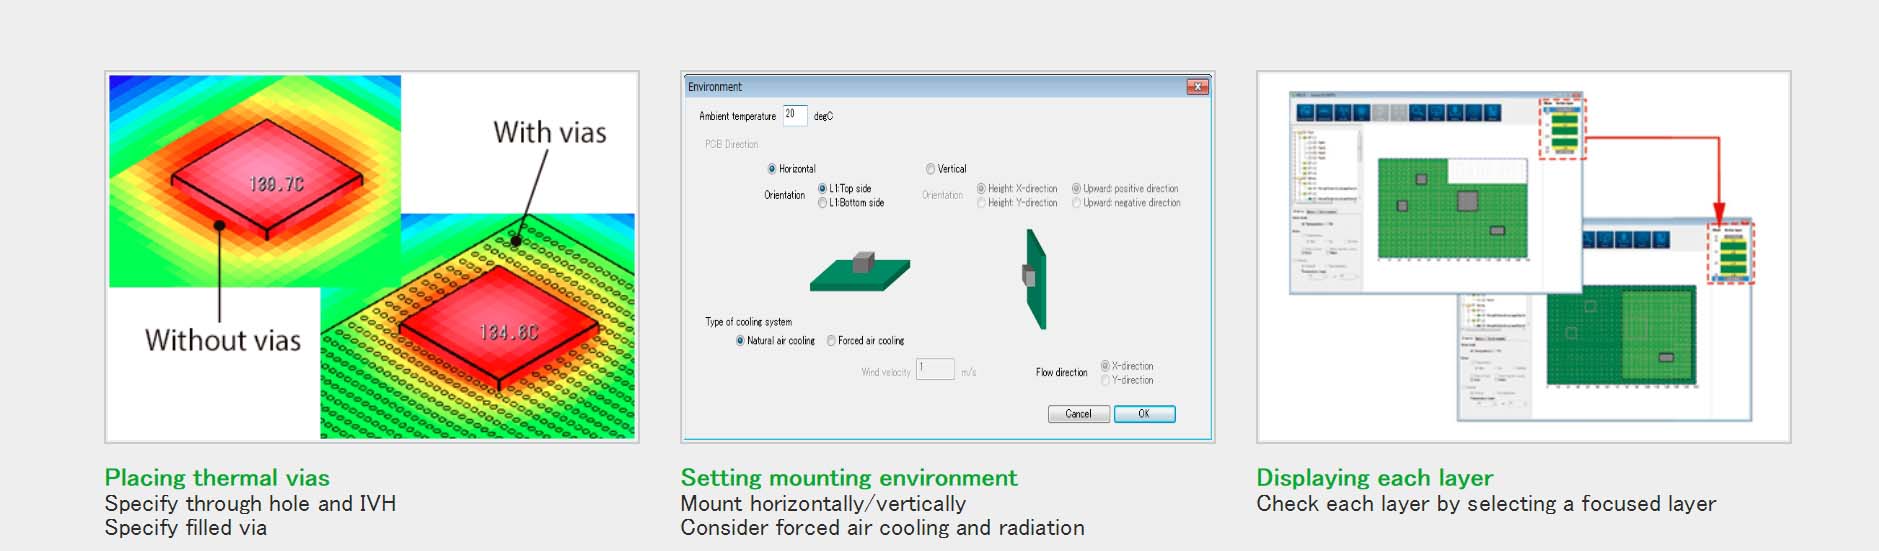
Task: Click the lower dashed-red layer stack panel
Action: pos(1731,254)
